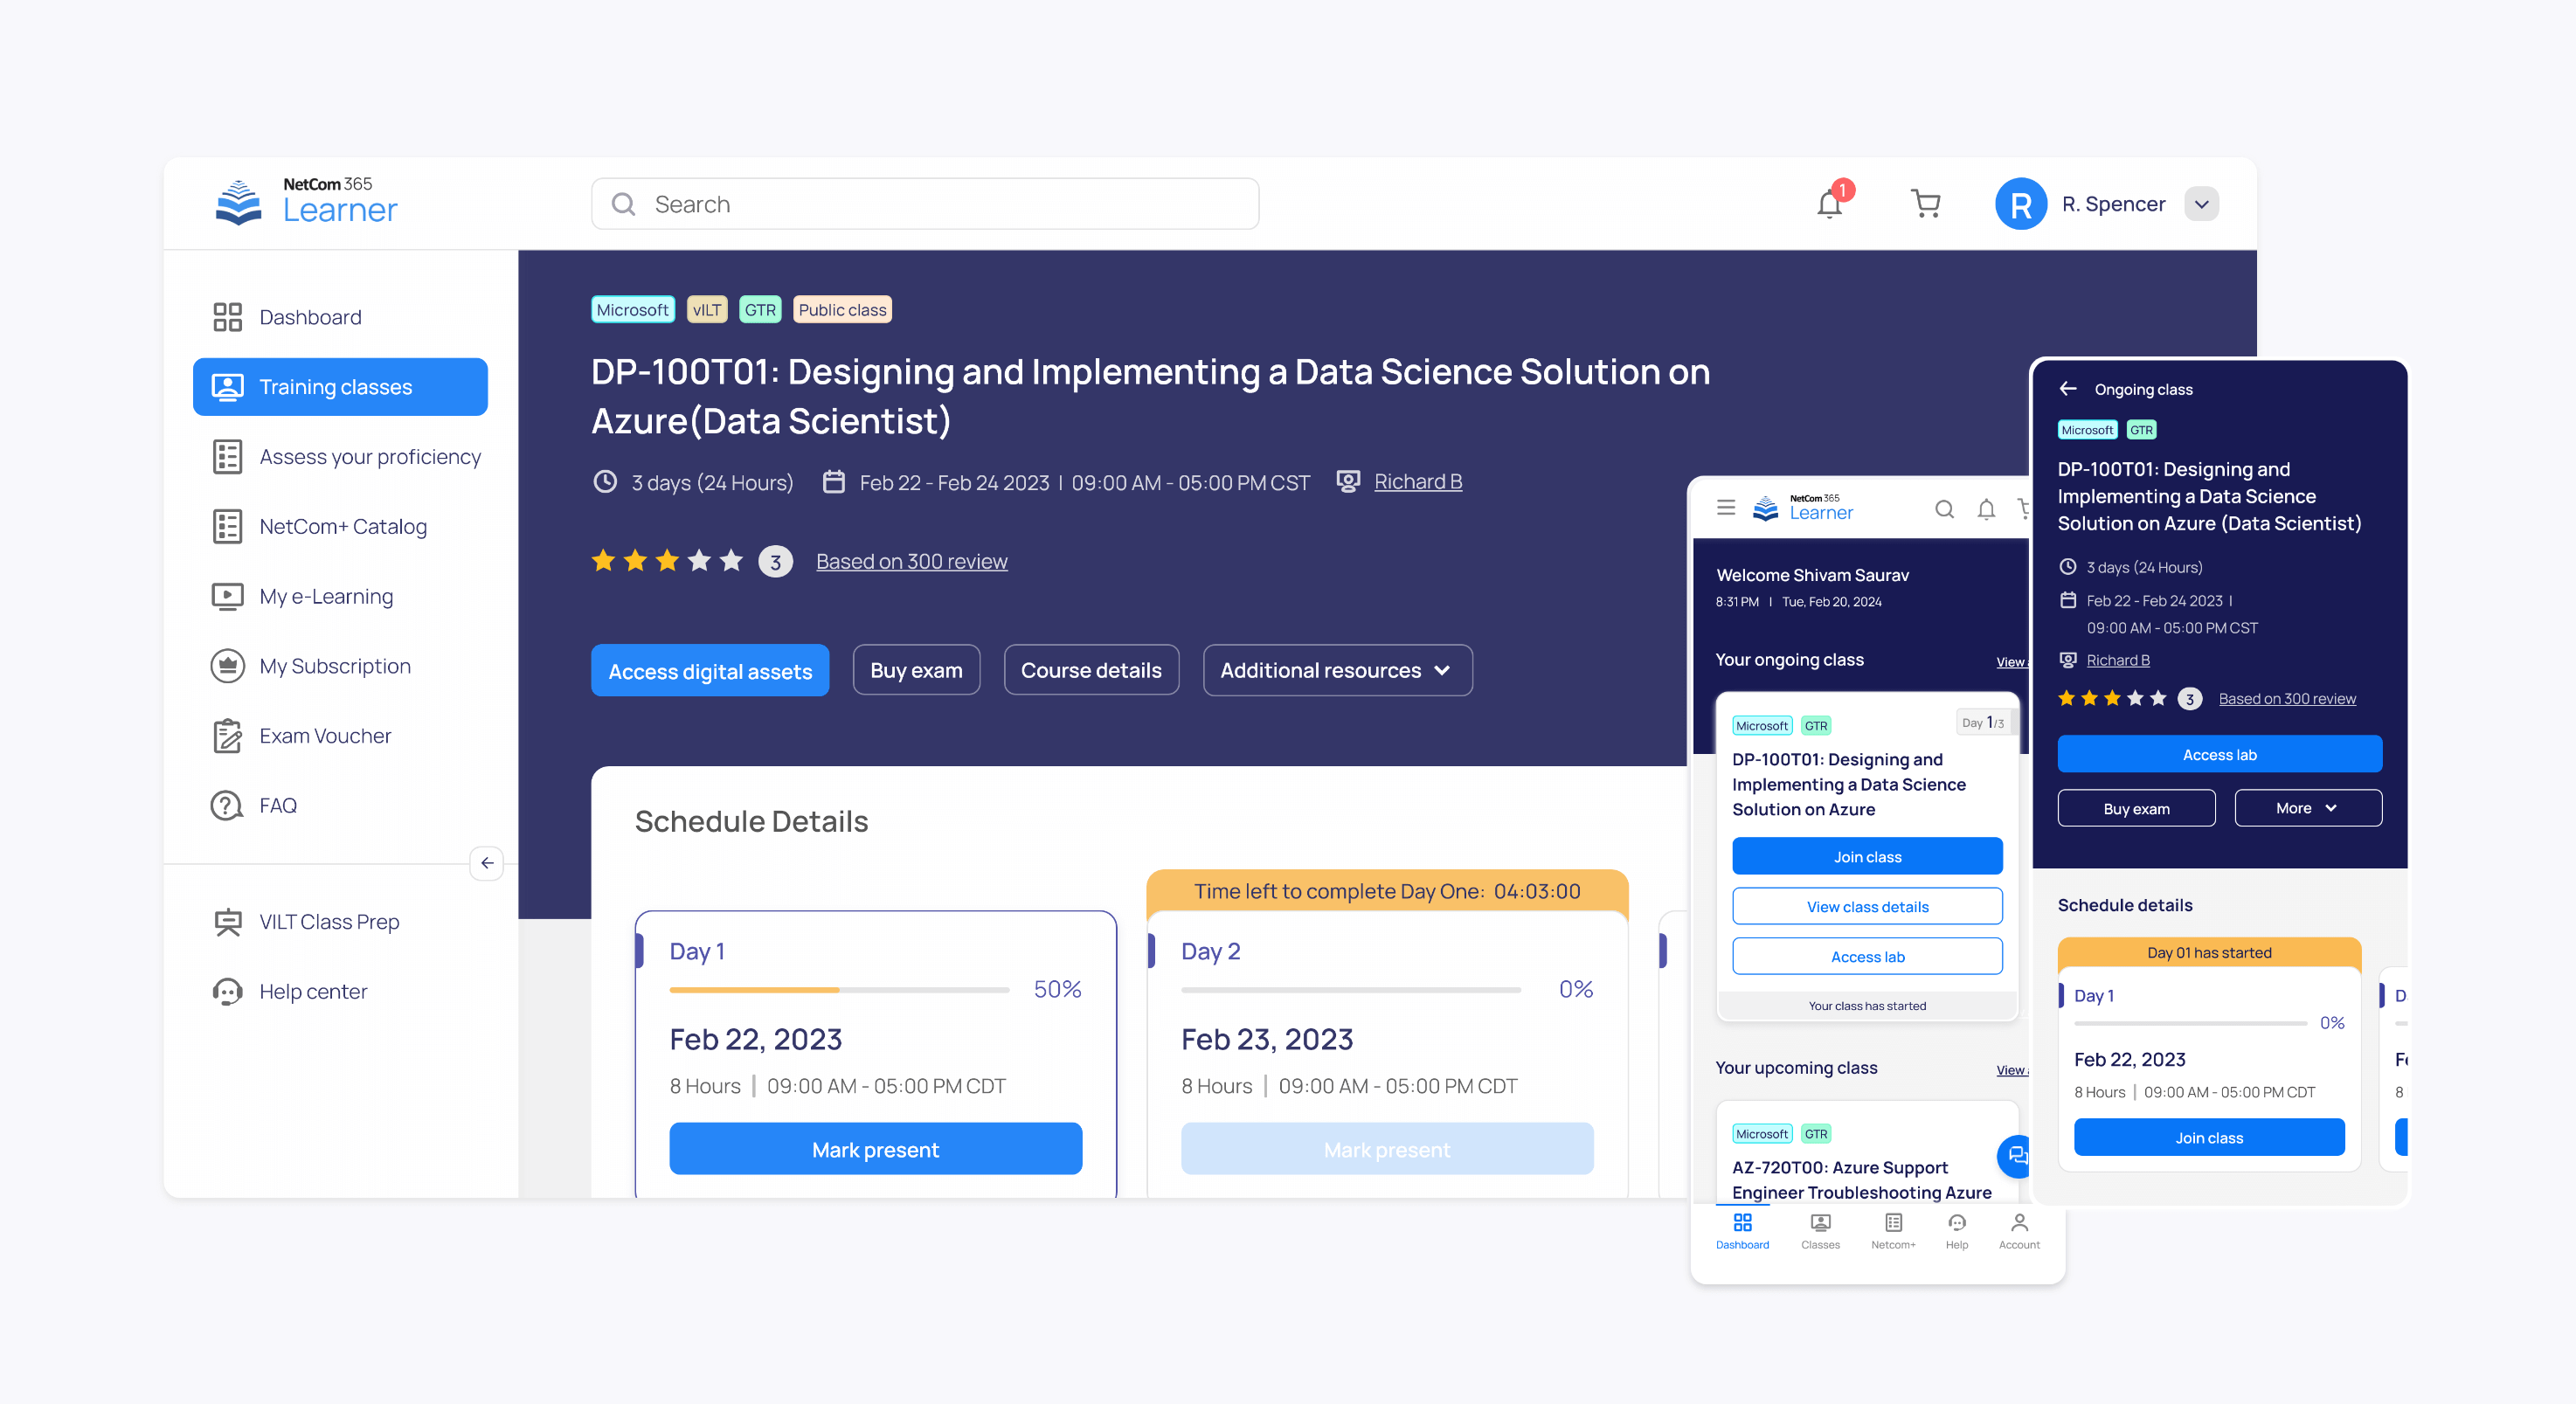2576x1404 pixels.
Task: Open Assess your proficiency in sidebar
Action: [x=340, y=457]
